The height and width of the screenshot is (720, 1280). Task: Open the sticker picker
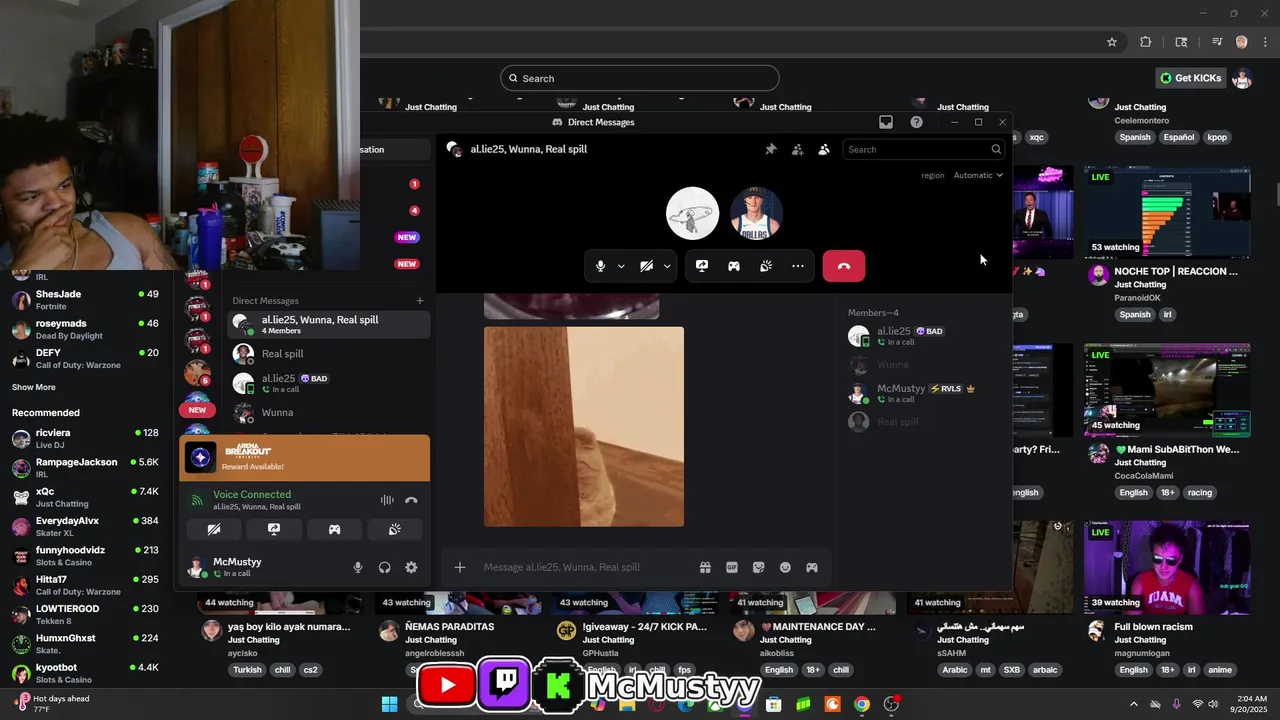(x=759, y=567)
